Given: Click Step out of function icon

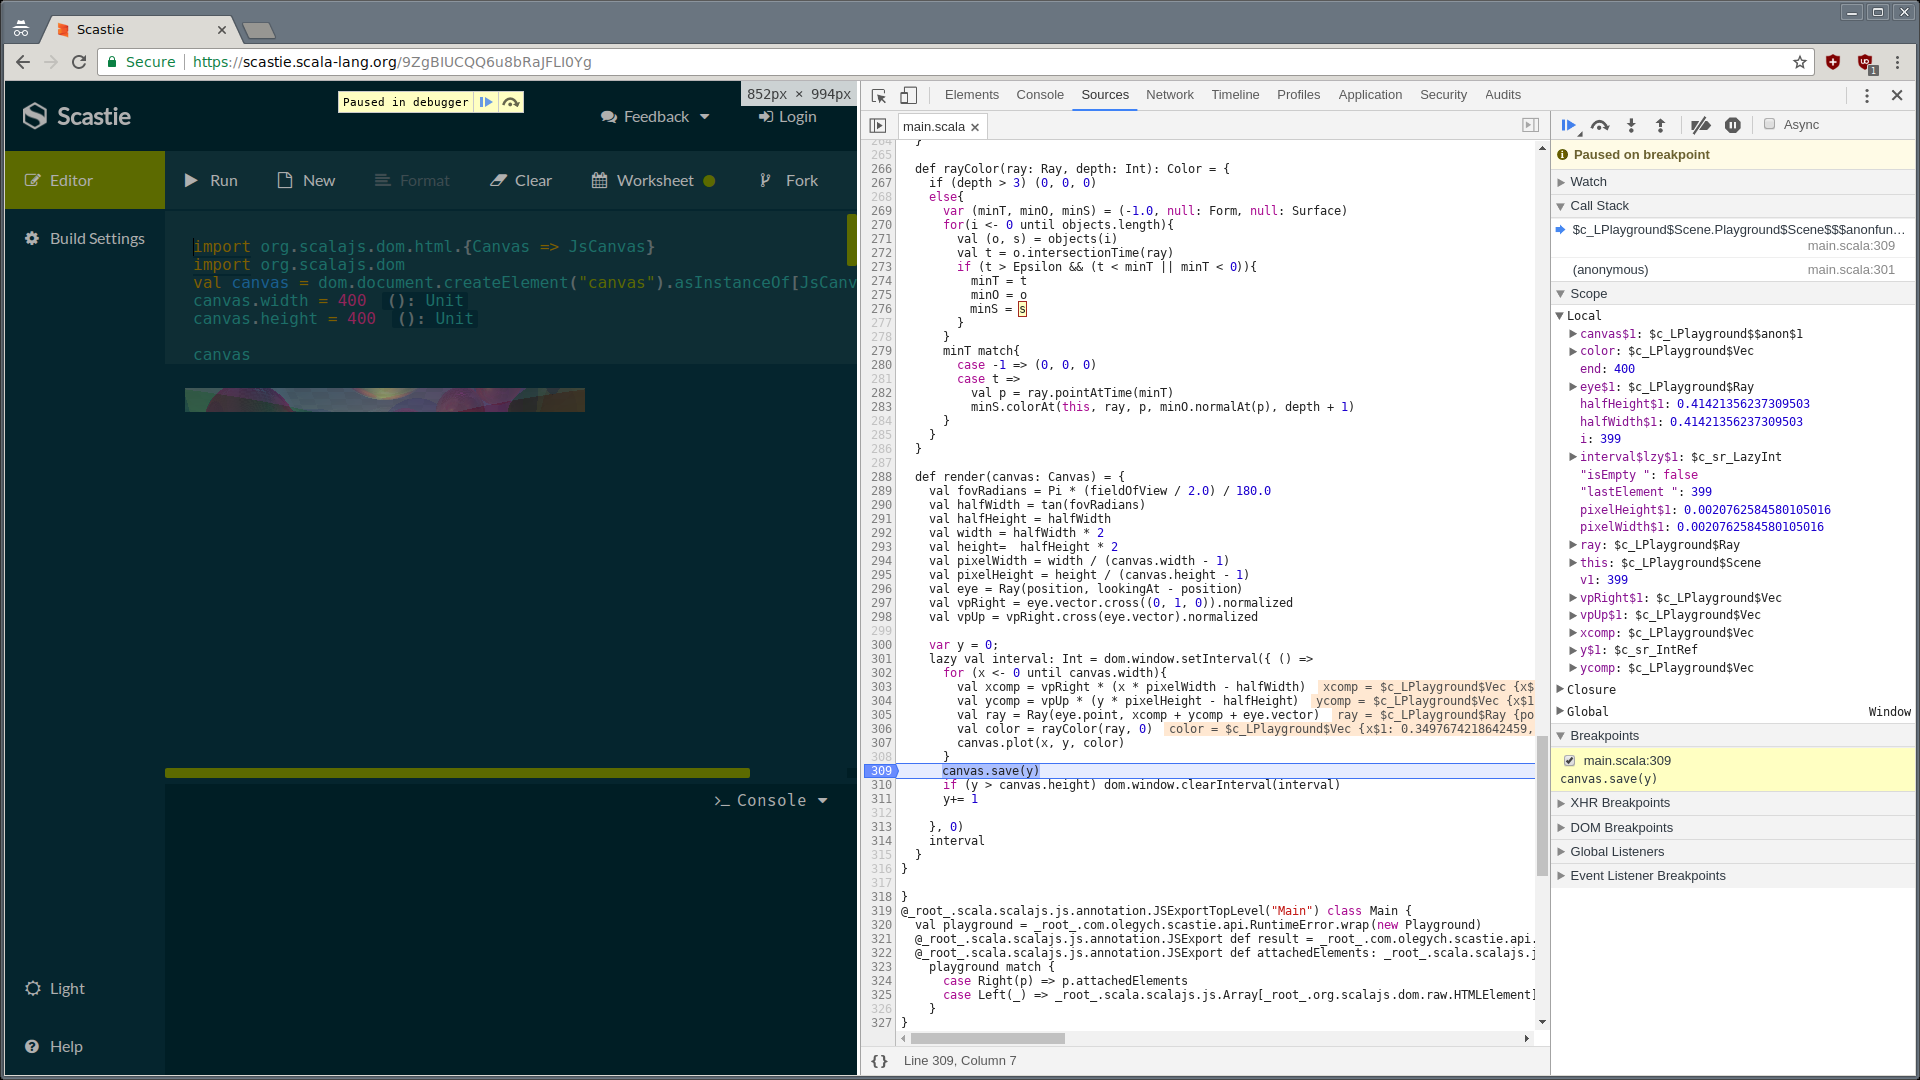Looking at the screenshot, I should point(1660,125).
